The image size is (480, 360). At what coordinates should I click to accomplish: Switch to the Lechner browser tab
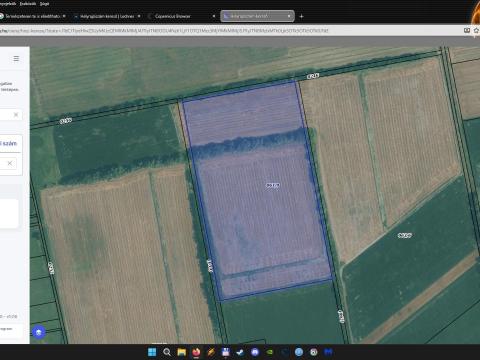pyautogui.click(x=107, y=16)
